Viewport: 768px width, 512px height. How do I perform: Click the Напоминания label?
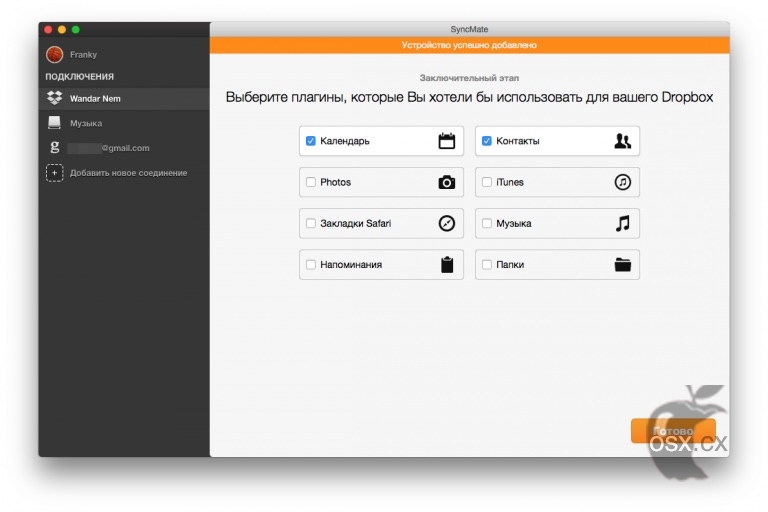(351, 265)
